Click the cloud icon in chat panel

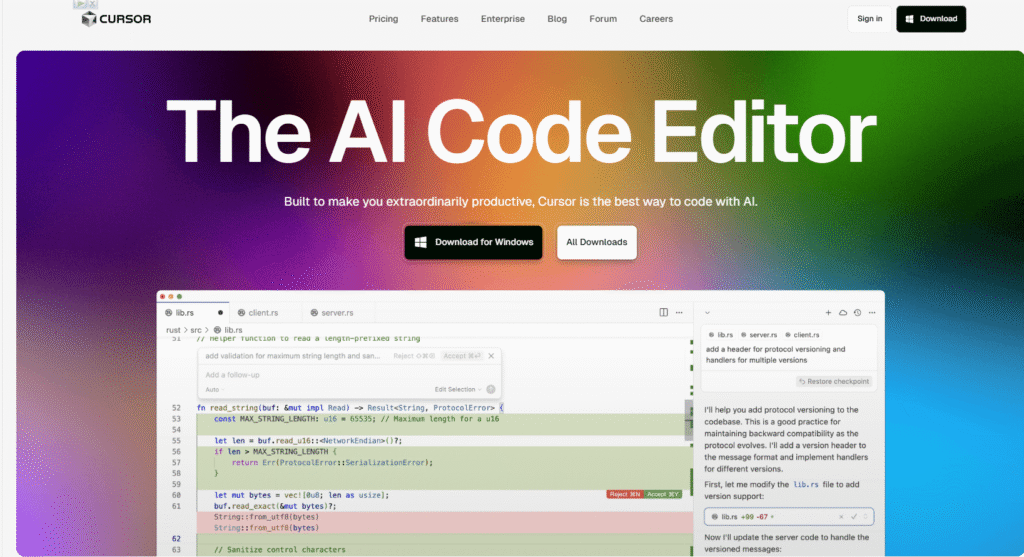(x=843, y=312)
